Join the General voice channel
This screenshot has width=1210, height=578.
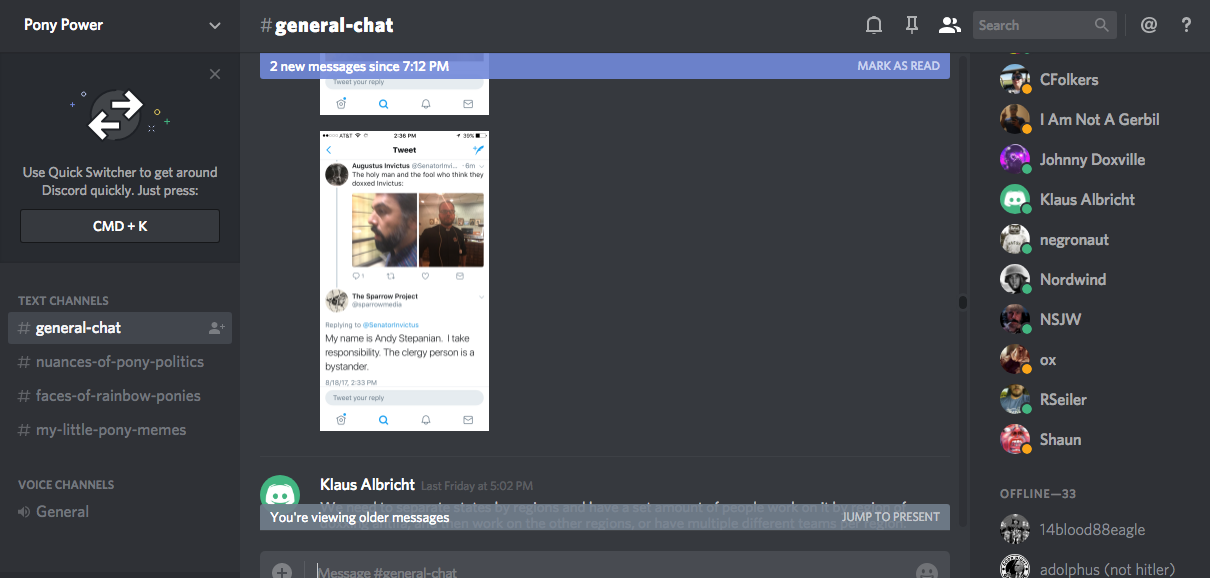[62, 512]
